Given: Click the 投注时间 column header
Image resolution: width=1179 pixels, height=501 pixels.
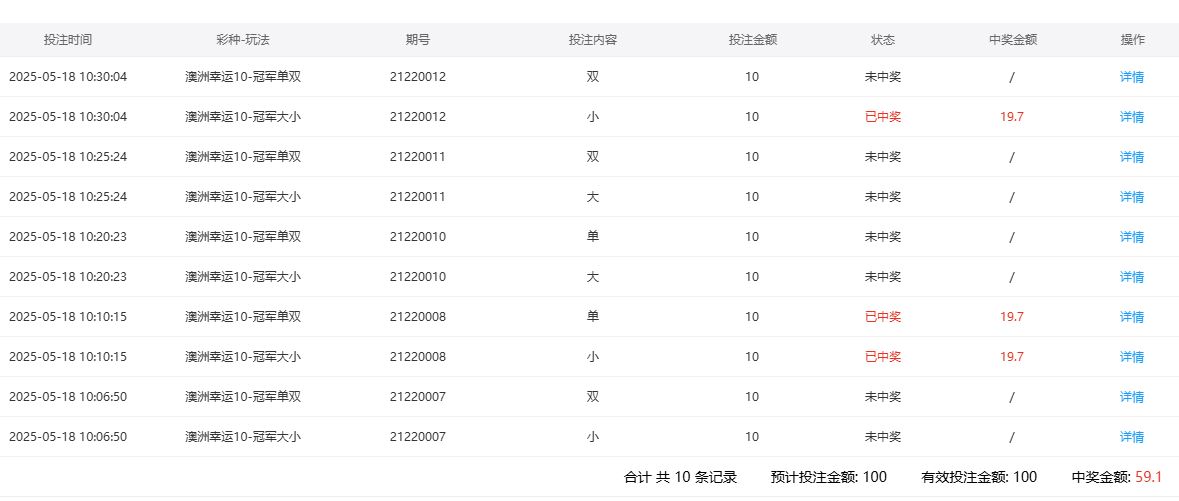Looking at the screenshot, I should (x=68, y=41).
